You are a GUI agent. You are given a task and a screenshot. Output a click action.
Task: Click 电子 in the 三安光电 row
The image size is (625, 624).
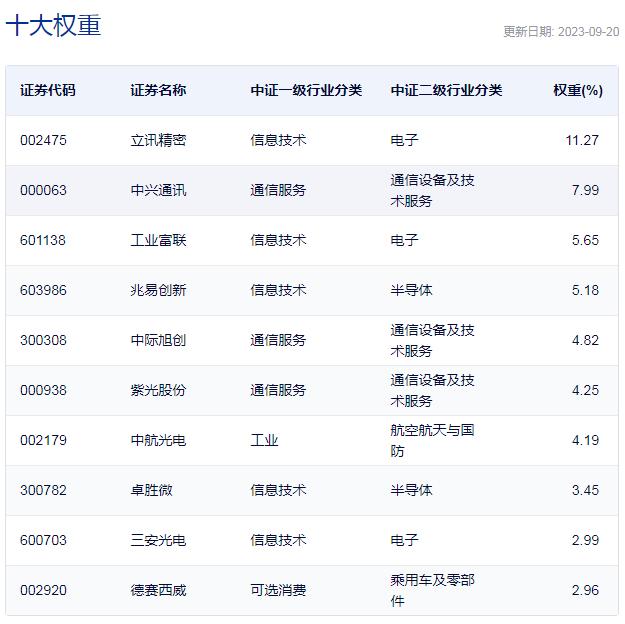coord(405,541)
